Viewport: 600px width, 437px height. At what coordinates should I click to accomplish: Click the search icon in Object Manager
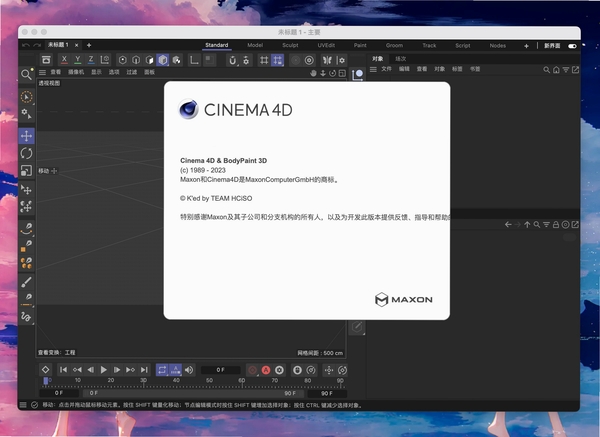coord(546,70)
